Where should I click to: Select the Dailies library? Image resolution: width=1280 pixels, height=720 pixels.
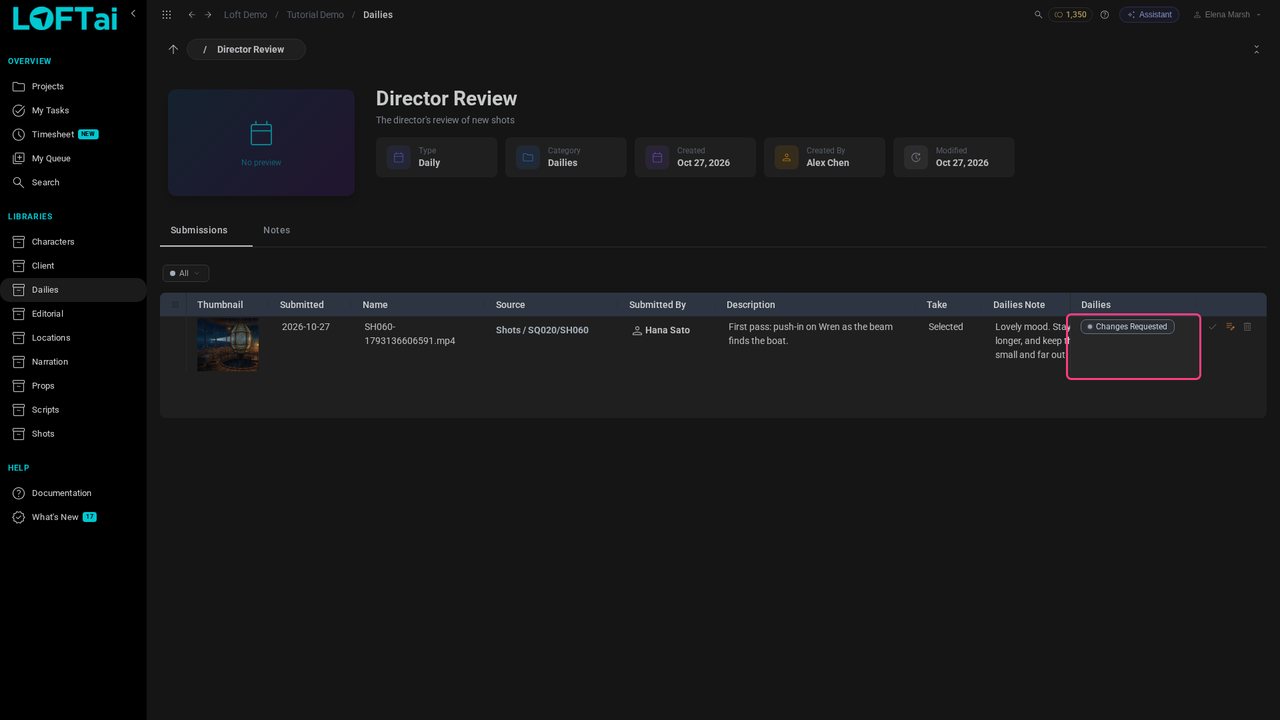[73, 290]
